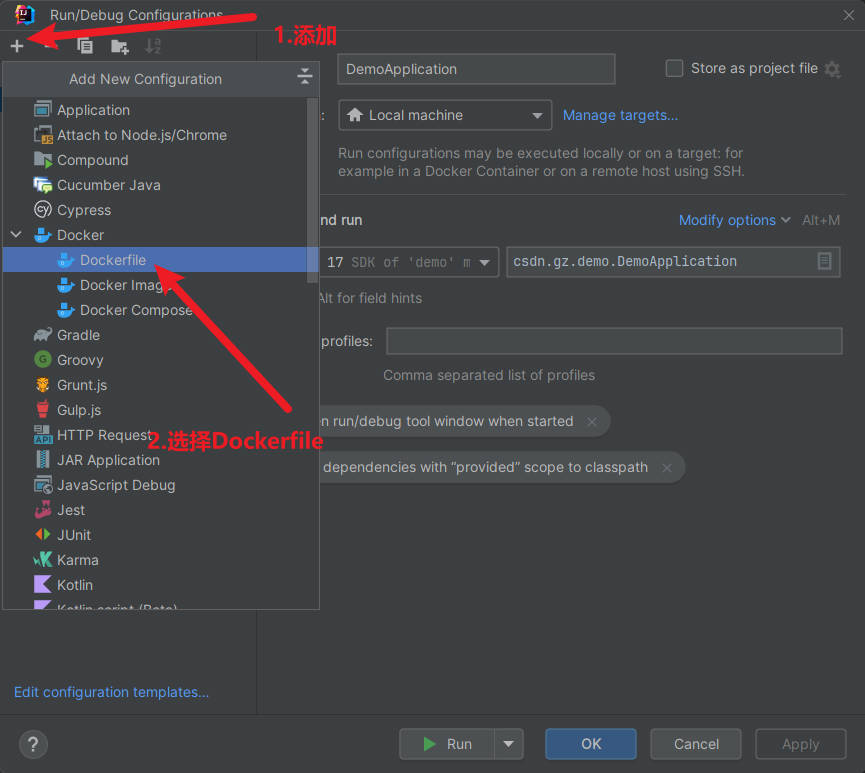Image resolution: width=865 pixels, height=773 pixels.
Task: Click the Active profiles input field
Action: [x=614, y=341]
